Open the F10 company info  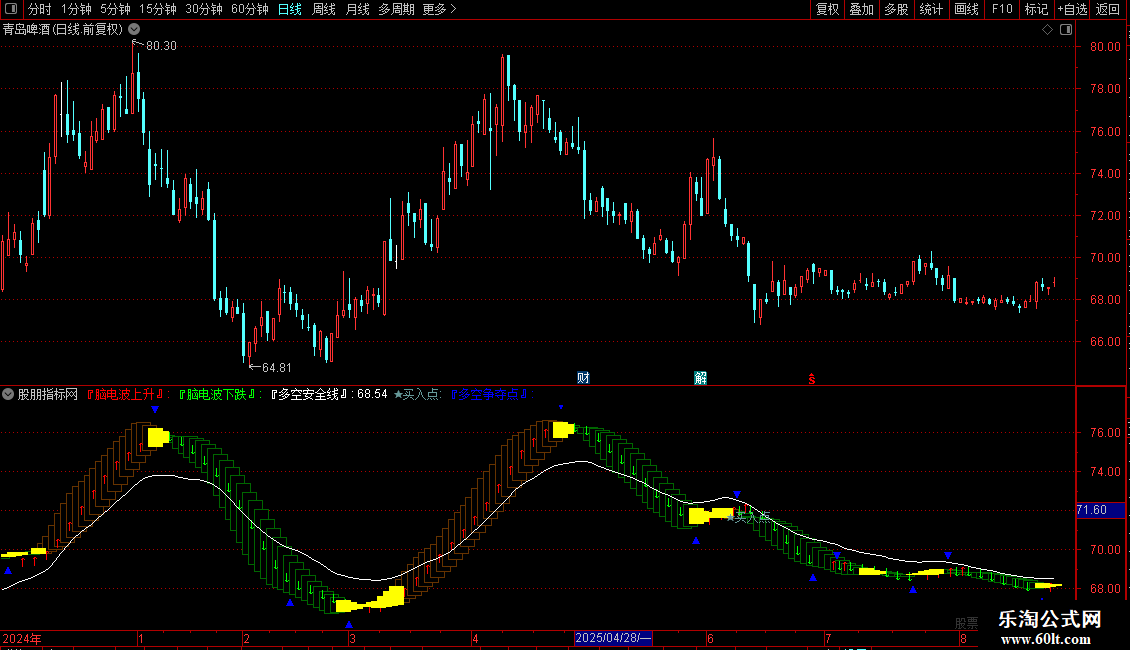coord(1002,9)
